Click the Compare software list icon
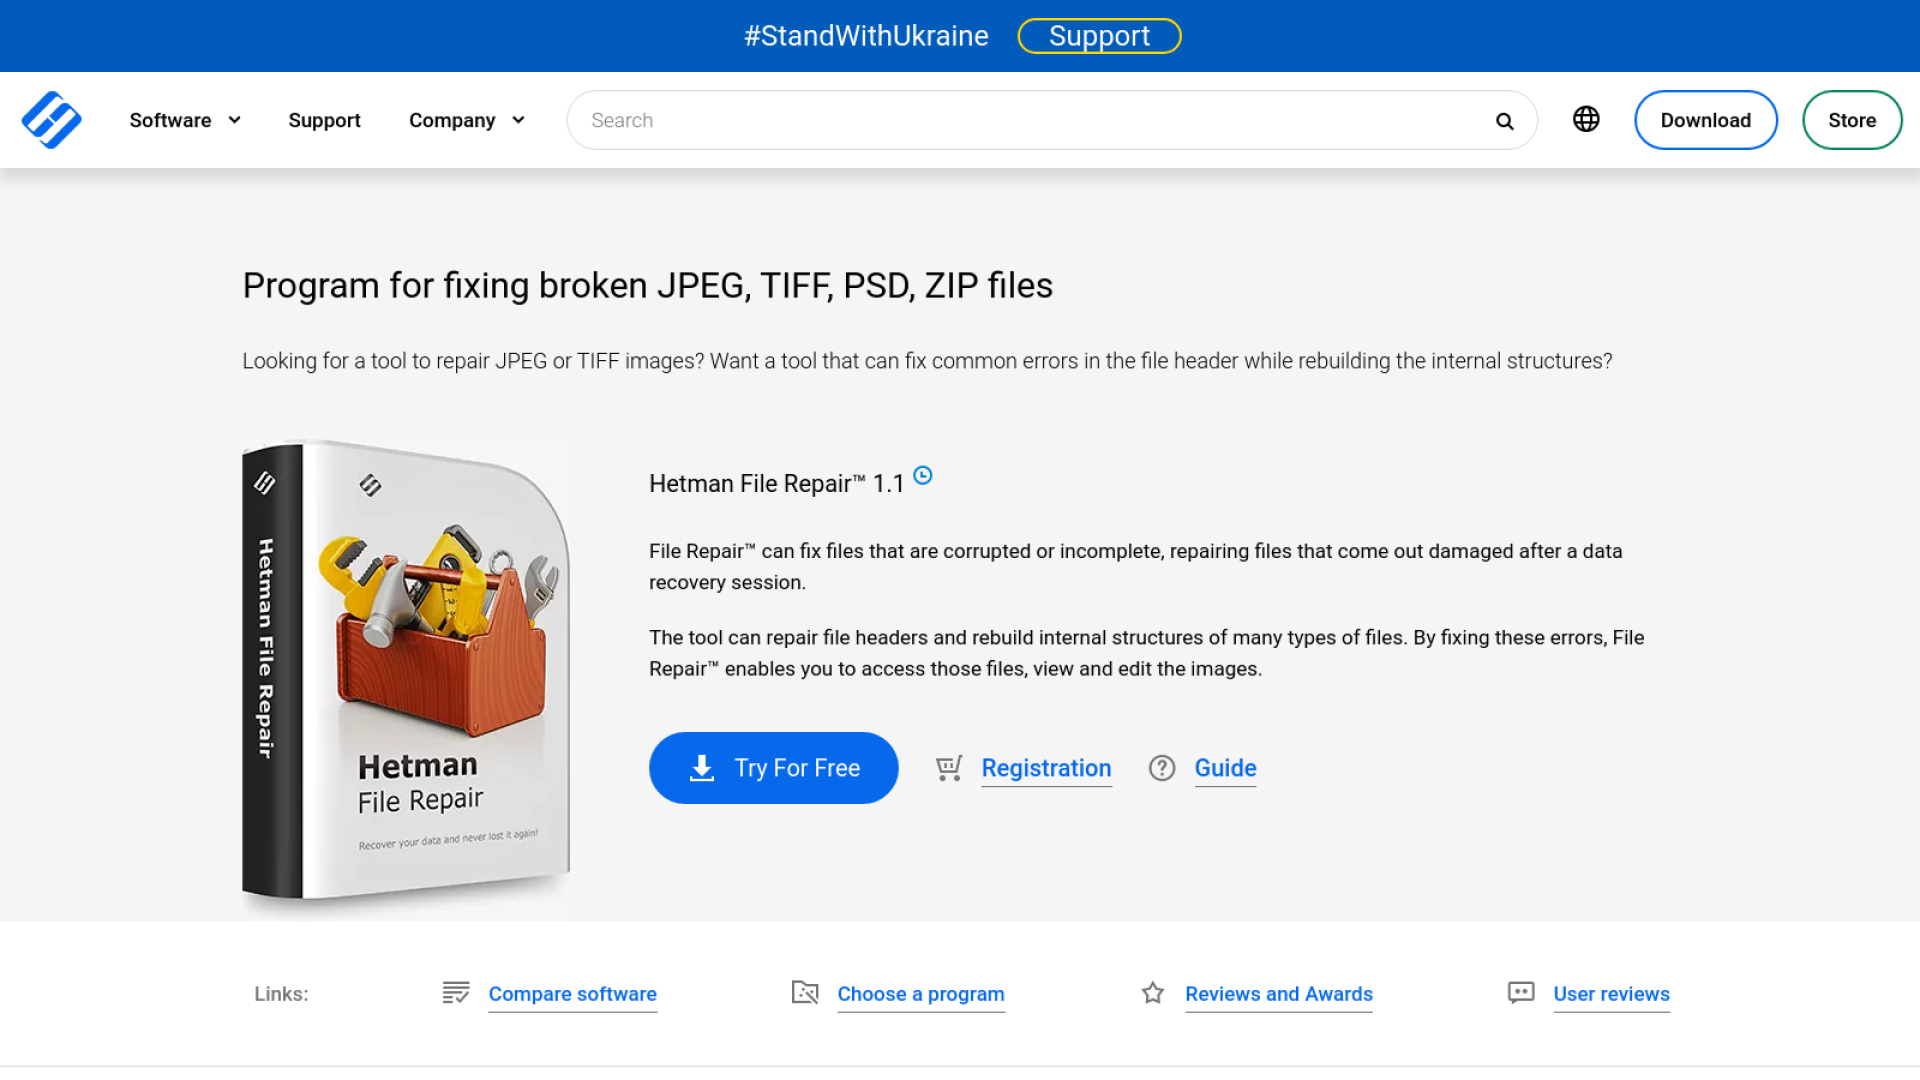 click(456, 993)
